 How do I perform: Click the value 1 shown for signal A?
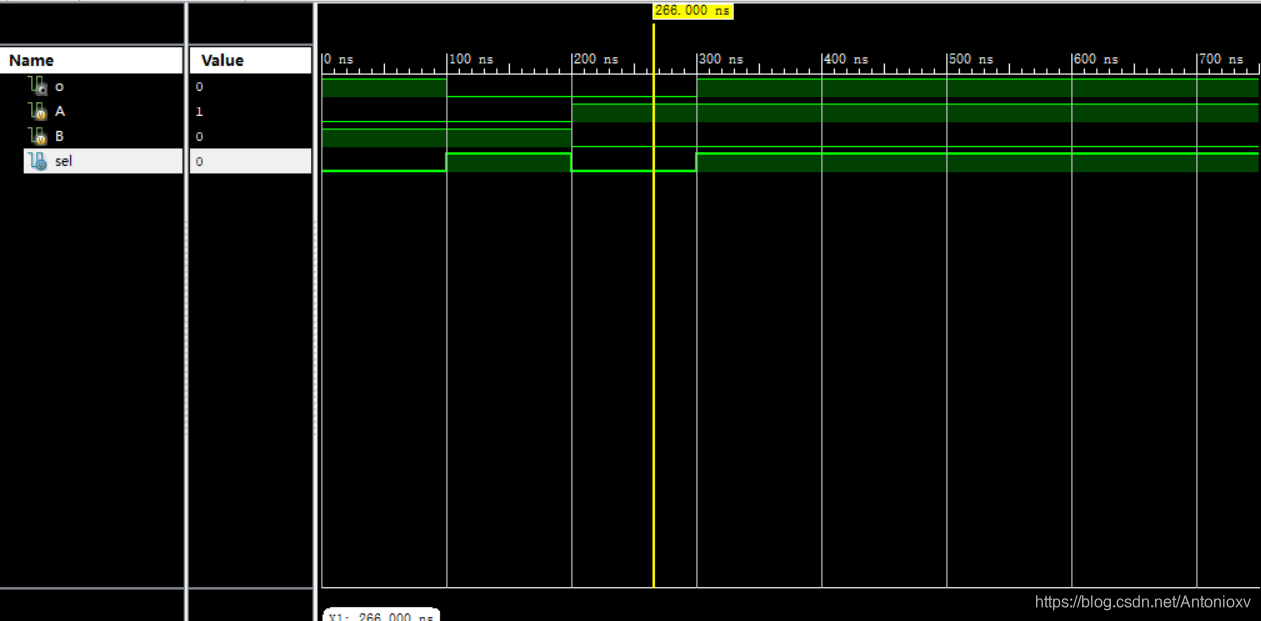click(198, 111)
